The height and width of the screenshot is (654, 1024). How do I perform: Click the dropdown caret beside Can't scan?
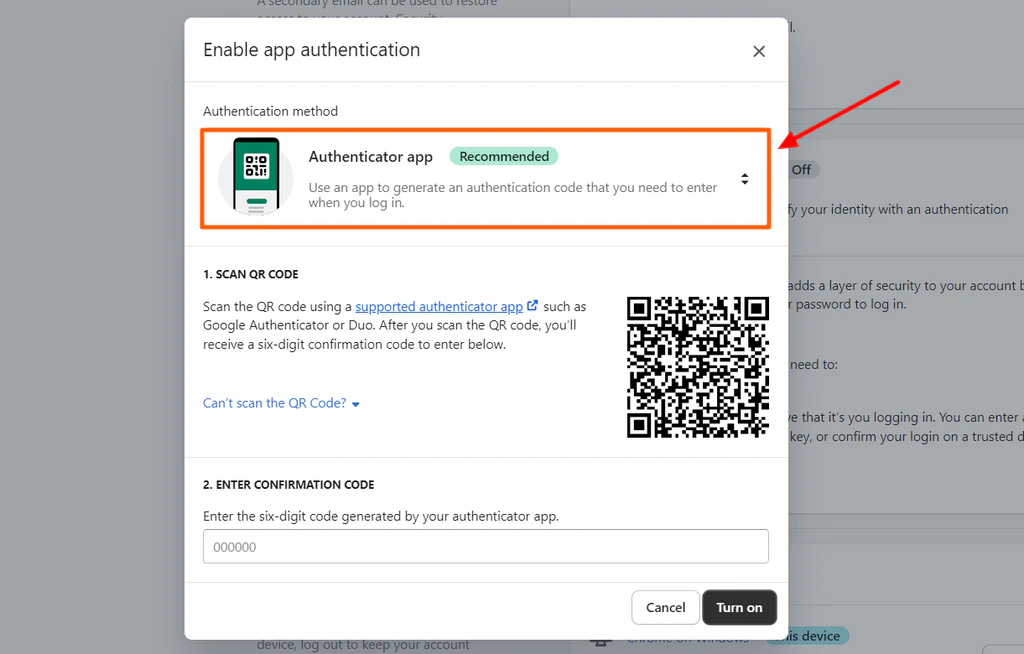click(356, 404)
